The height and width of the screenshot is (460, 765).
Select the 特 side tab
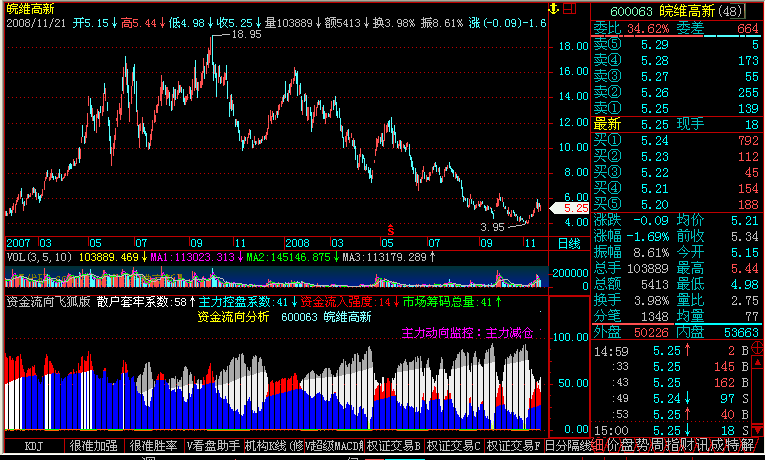pos(731,445)
